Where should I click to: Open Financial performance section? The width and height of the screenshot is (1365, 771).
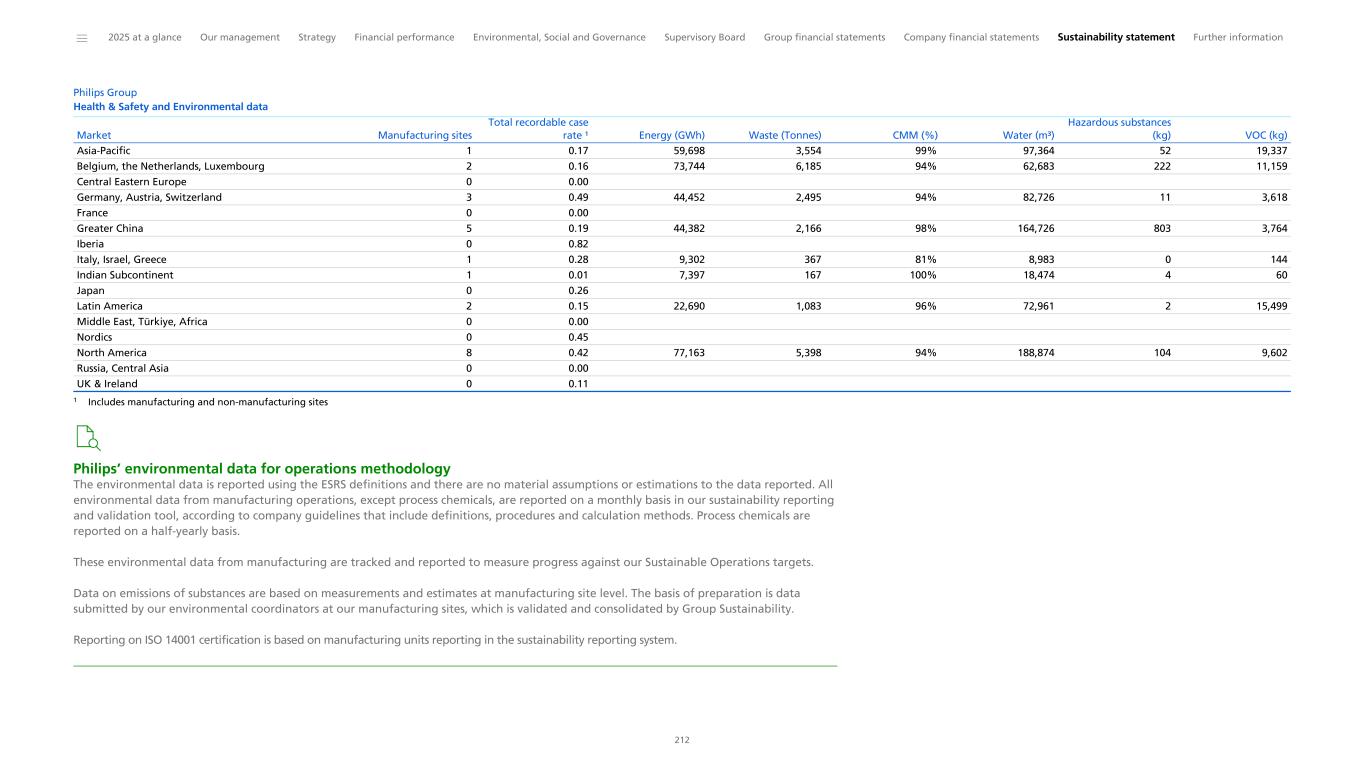[x=404, y=37]
